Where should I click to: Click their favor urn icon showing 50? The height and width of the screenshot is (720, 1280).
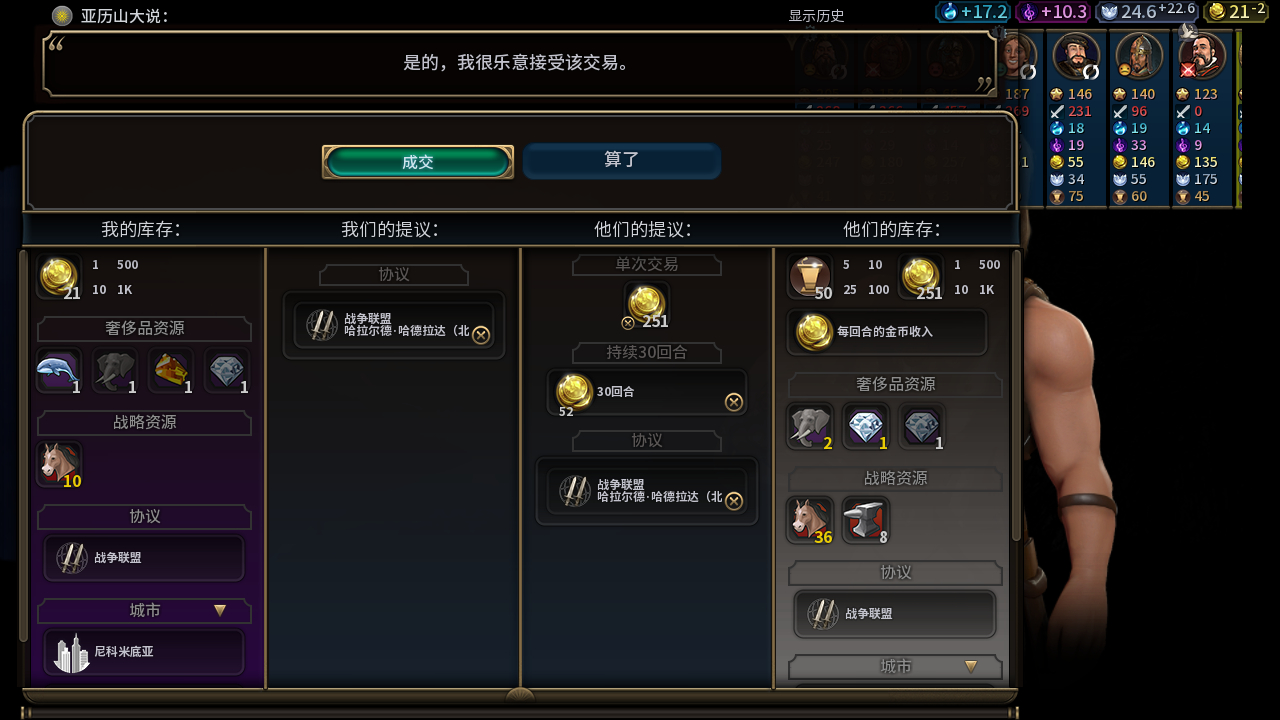[x=810, y=277]
